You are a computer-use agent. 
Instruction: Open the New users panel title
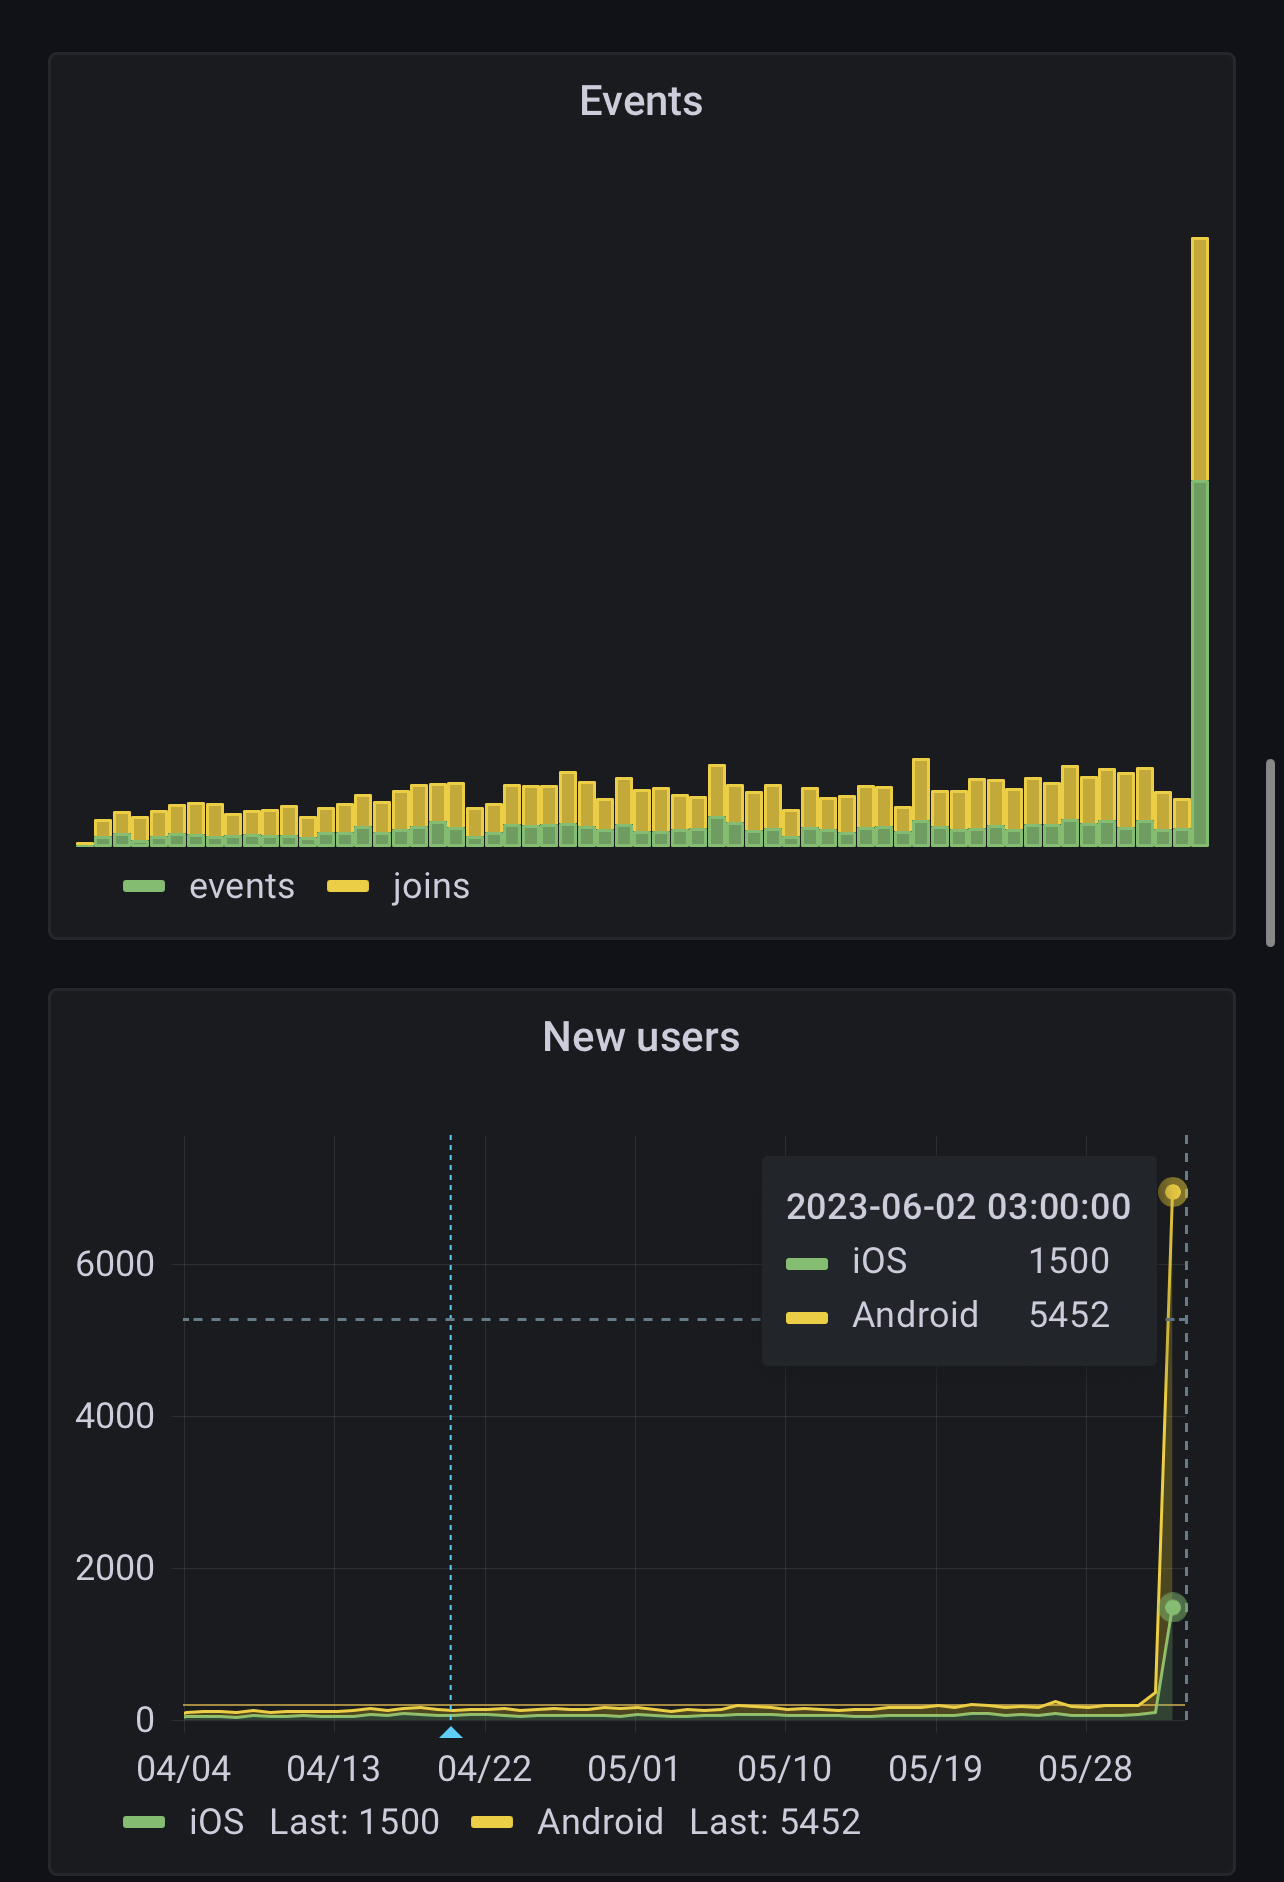641,1037
